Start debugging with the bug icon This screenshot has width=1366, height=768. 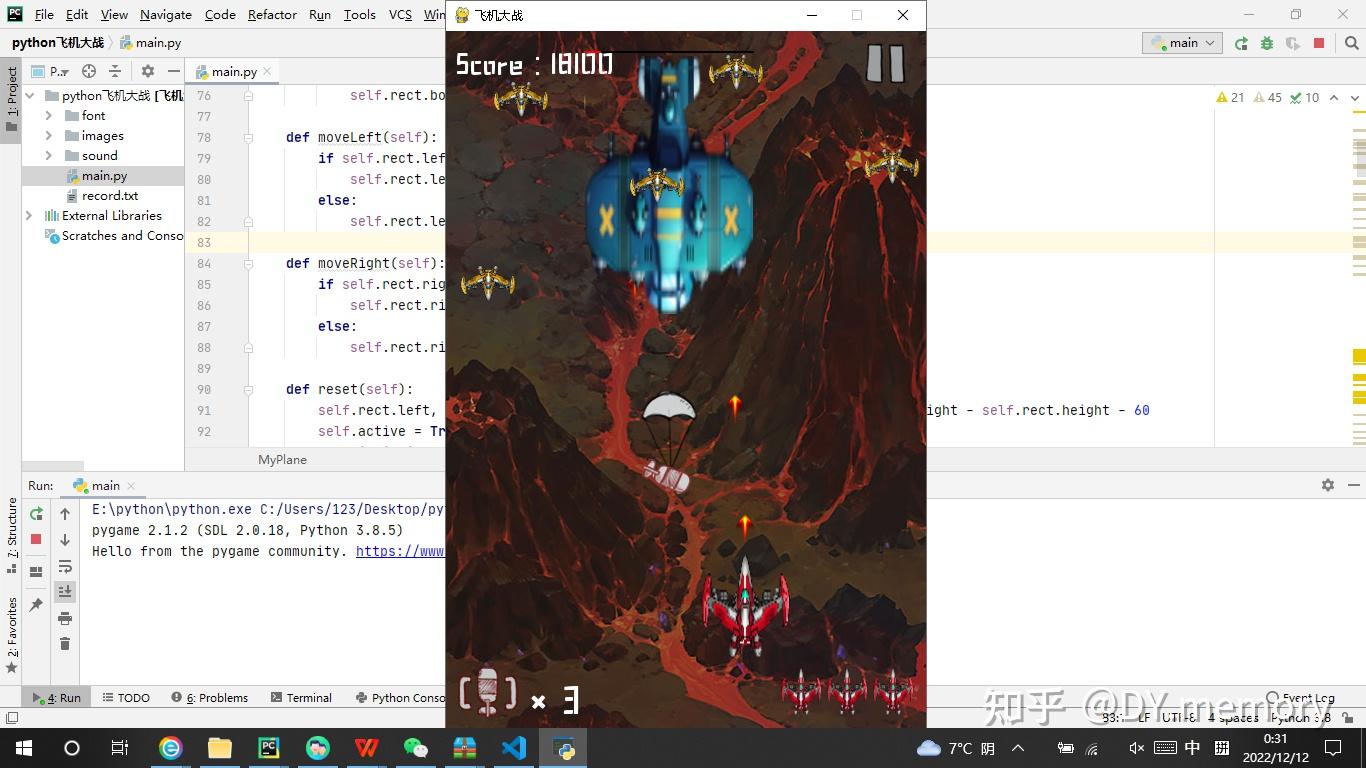tap(1267, 43)
